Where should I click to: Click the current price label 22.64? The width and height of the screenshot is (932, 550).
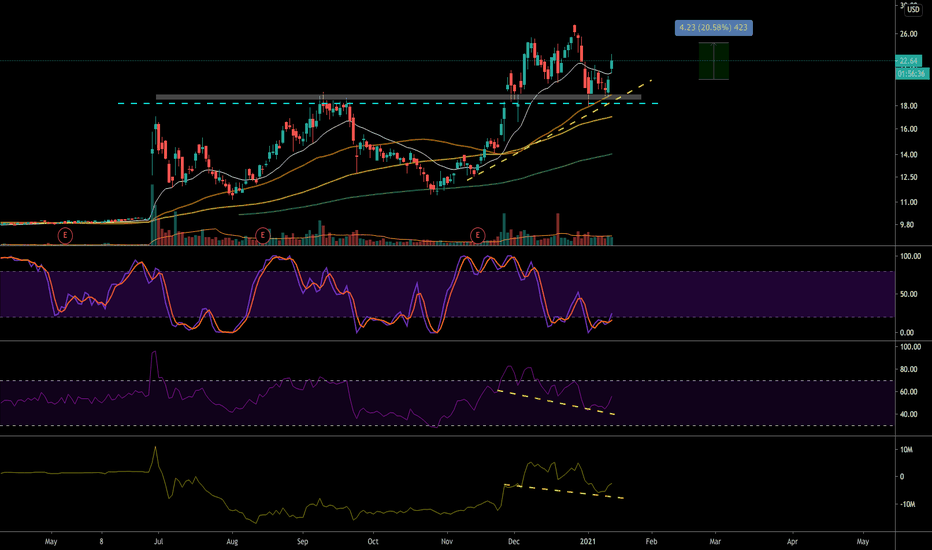coord(908,61)
